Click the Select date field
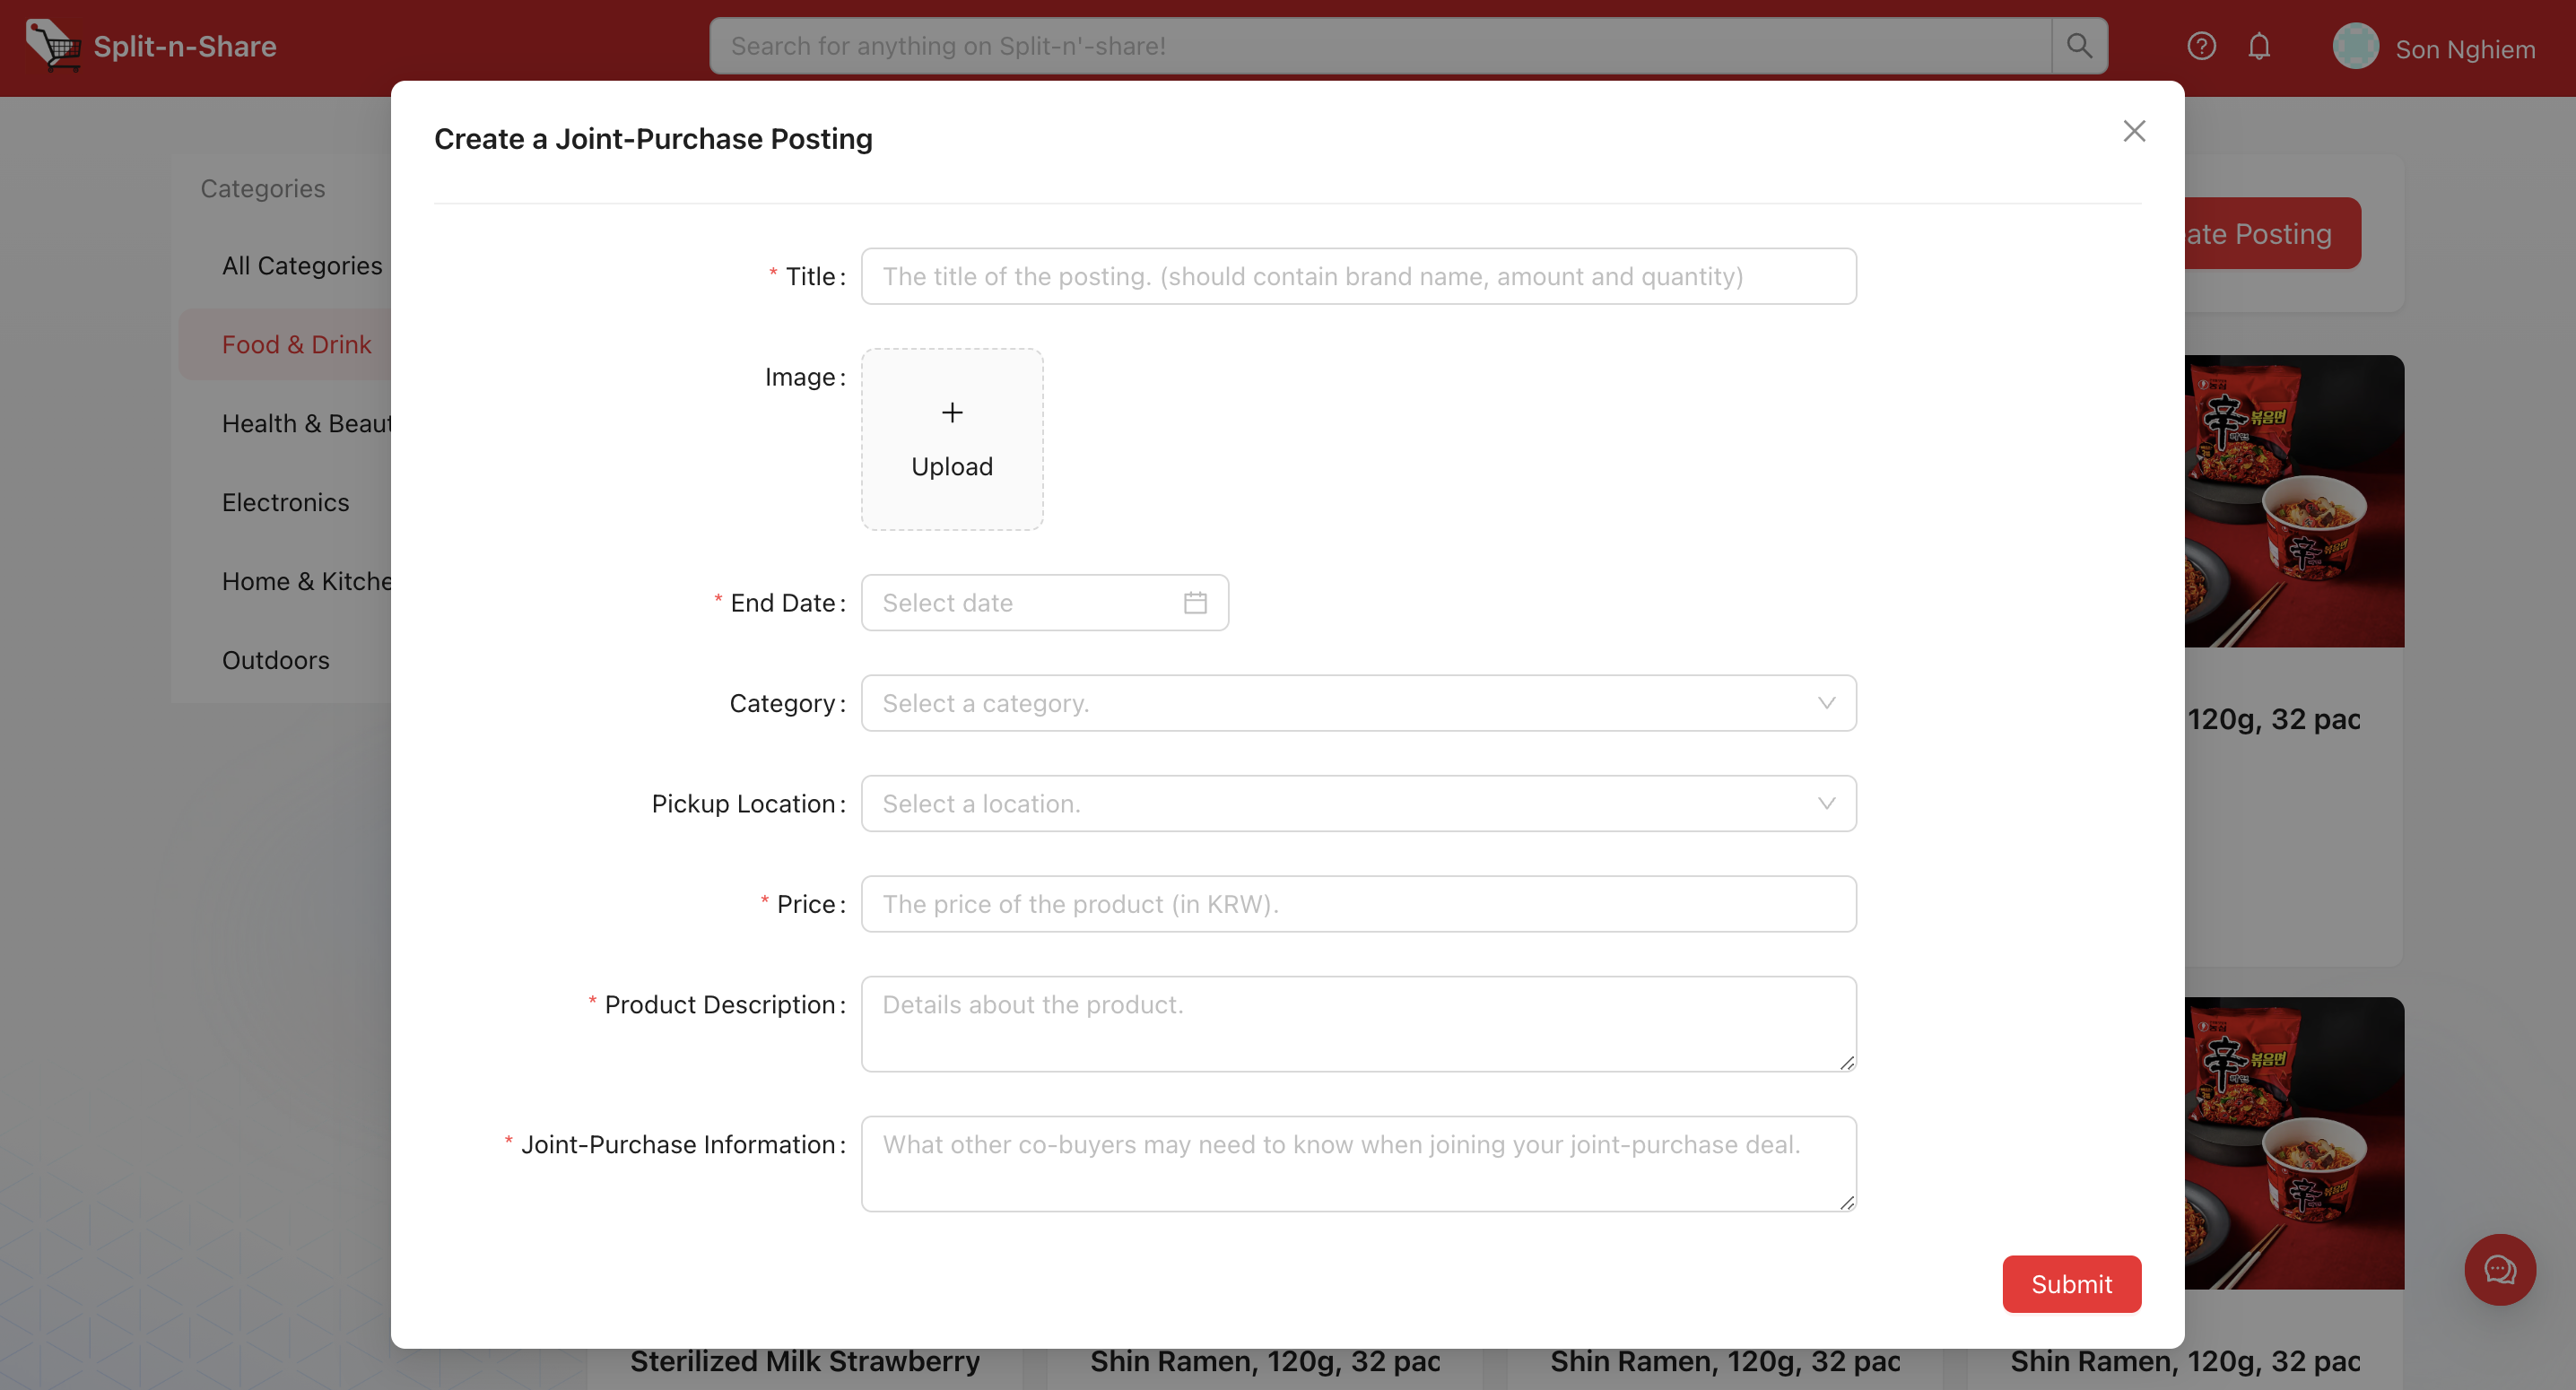The width and height of the screenshot is (2576, 1390). click(x=1025, y=603)
